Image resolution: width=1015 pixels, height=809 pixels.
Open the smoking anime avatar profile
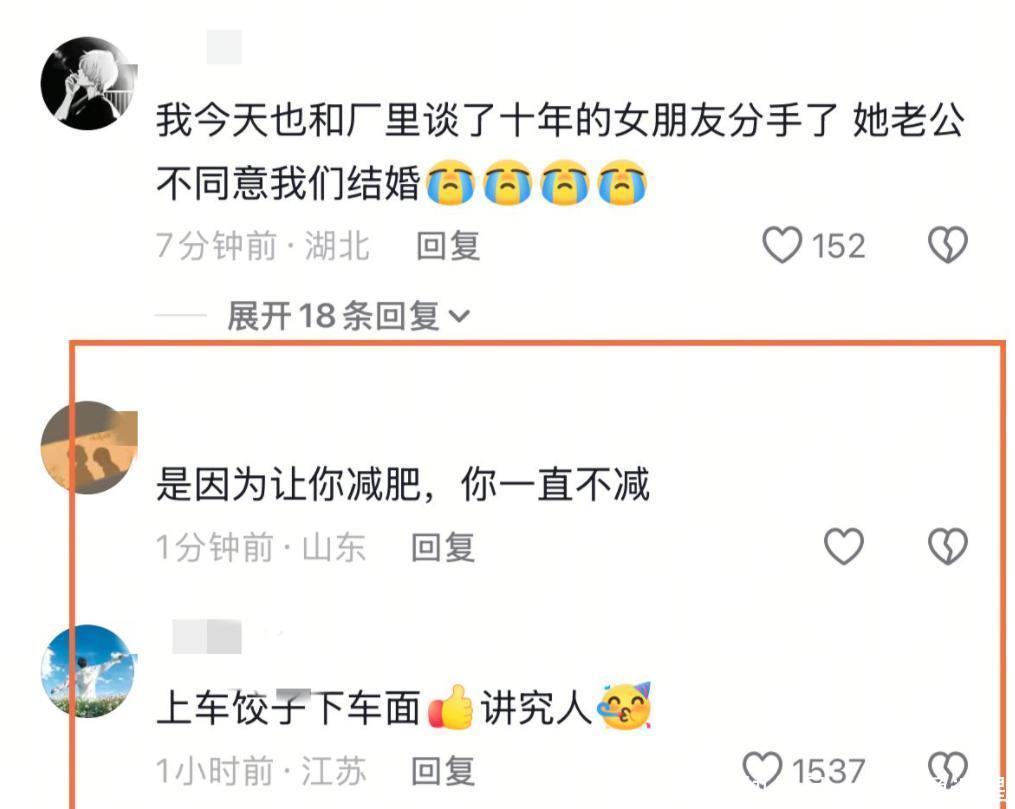click(88, 83)
